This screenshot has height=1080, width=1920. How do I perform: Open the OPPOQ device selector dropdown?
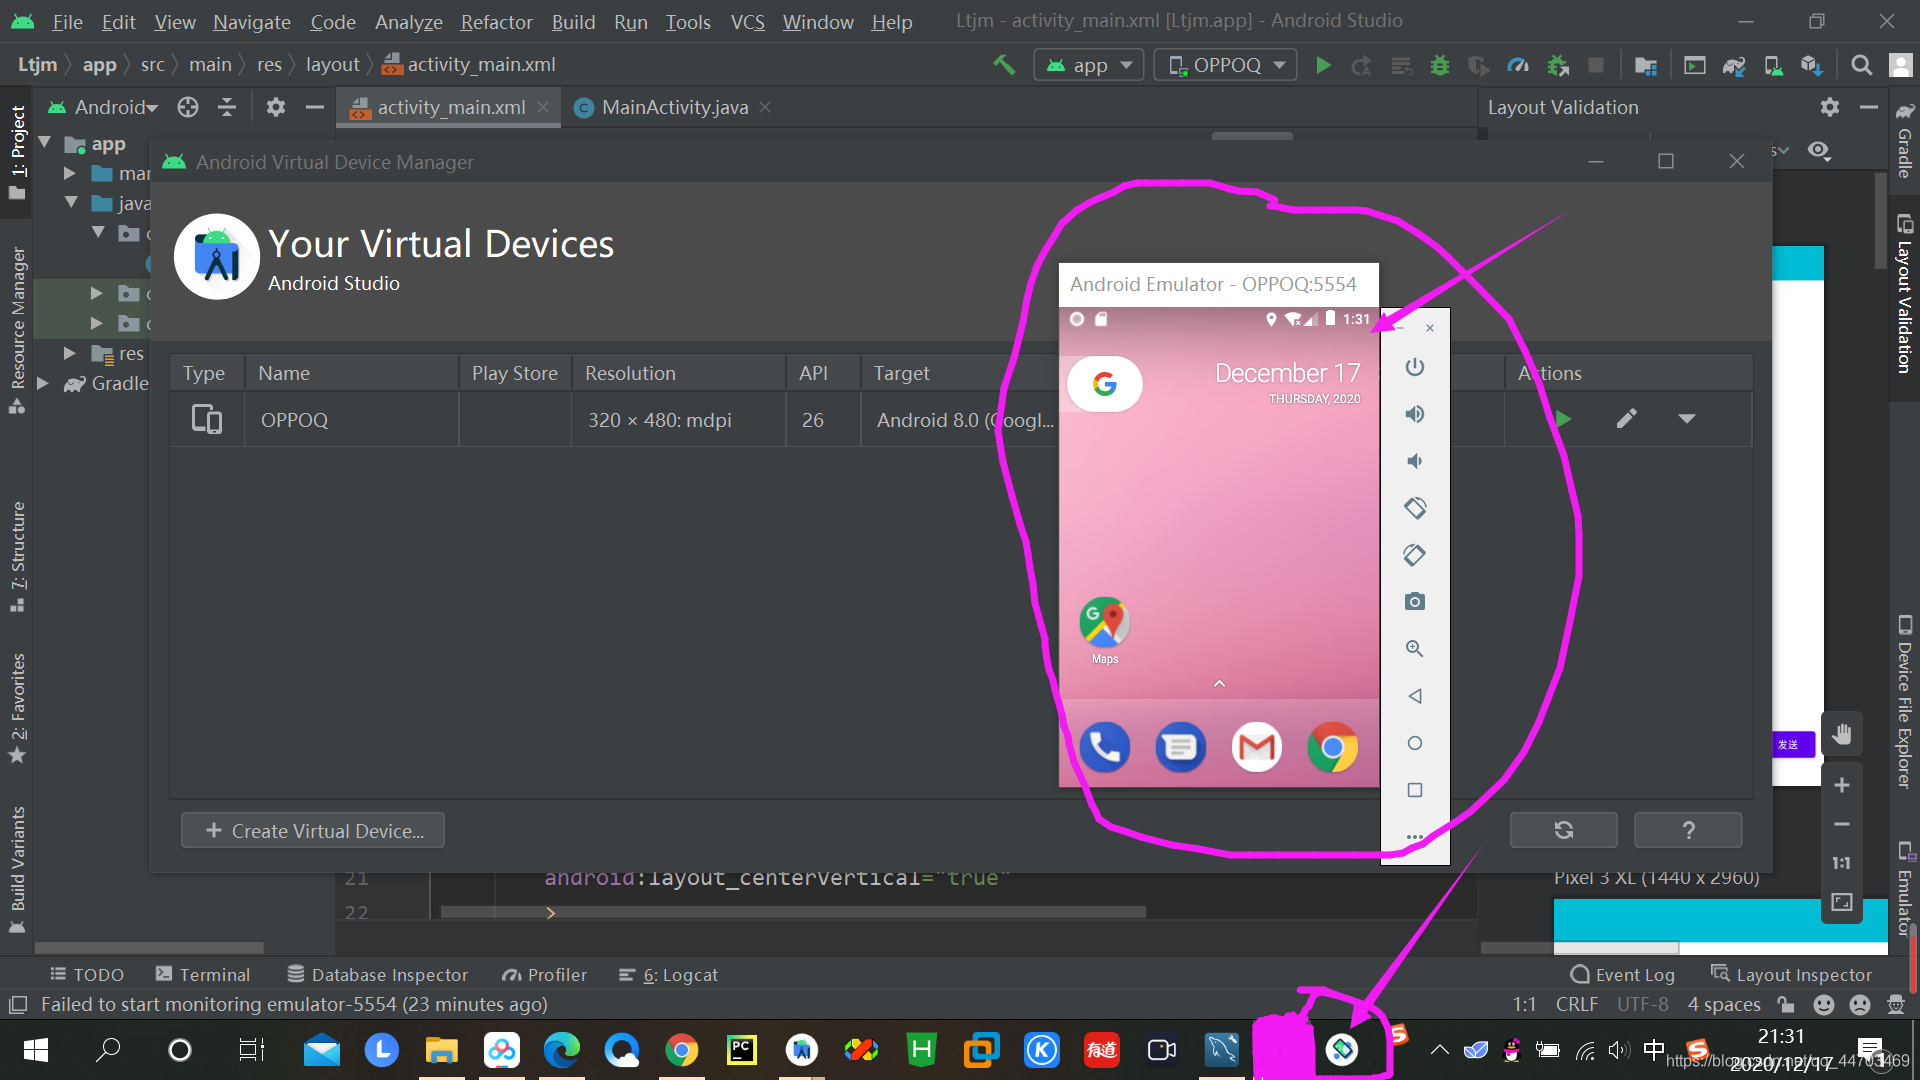1226,65
